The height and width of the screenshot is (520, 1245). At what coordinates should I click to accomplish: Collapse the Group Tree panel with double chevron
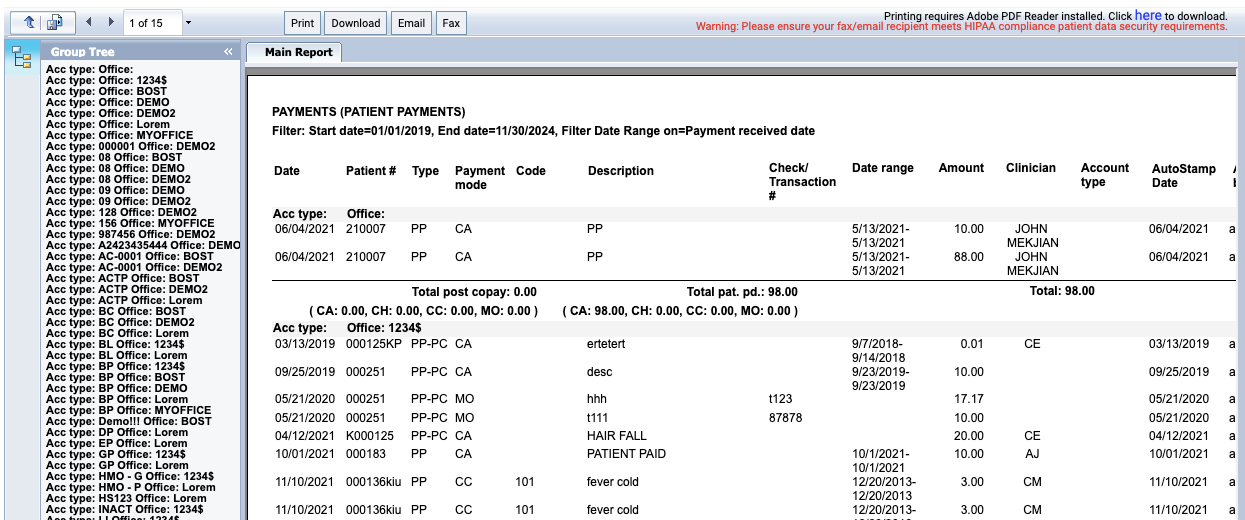point(228,51)
